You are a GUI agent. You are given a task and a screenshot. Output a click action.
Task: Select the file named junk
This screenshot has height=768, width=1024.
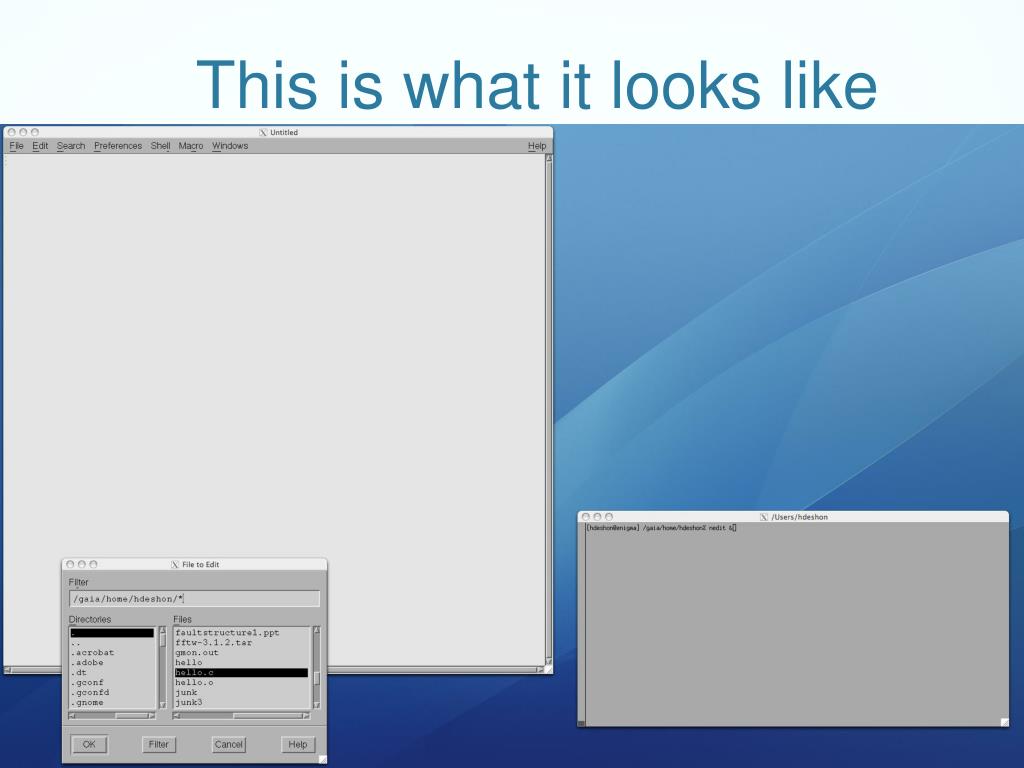242,692
